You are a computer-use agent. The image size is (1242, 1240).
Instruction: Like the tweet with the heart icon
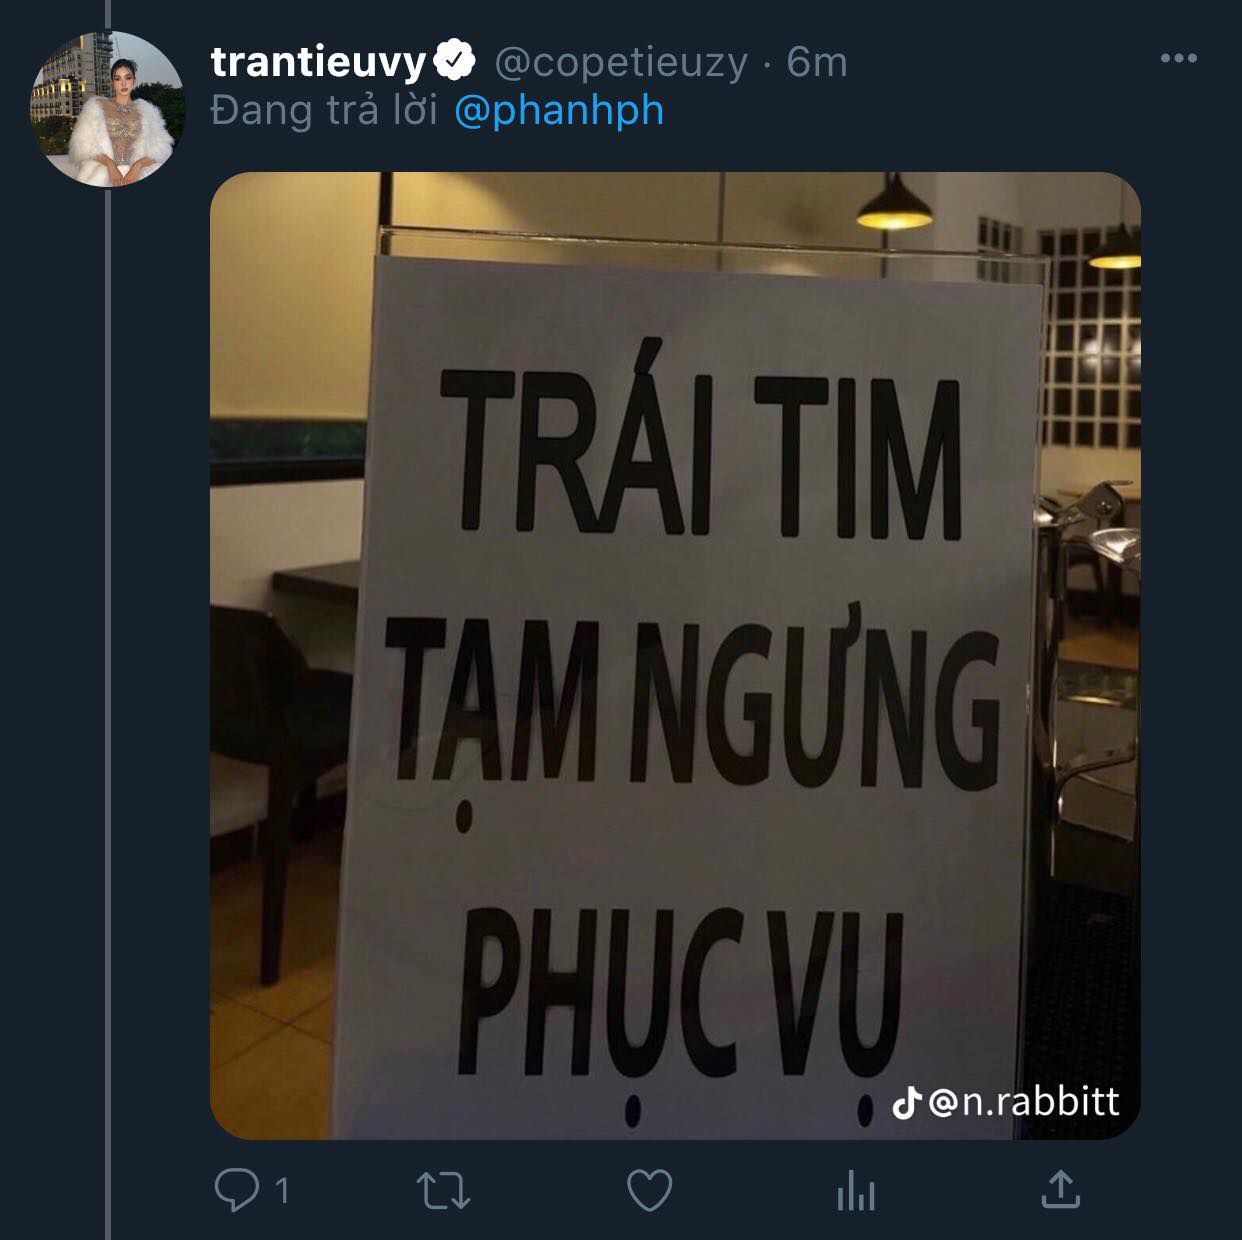pos(649,1190)
